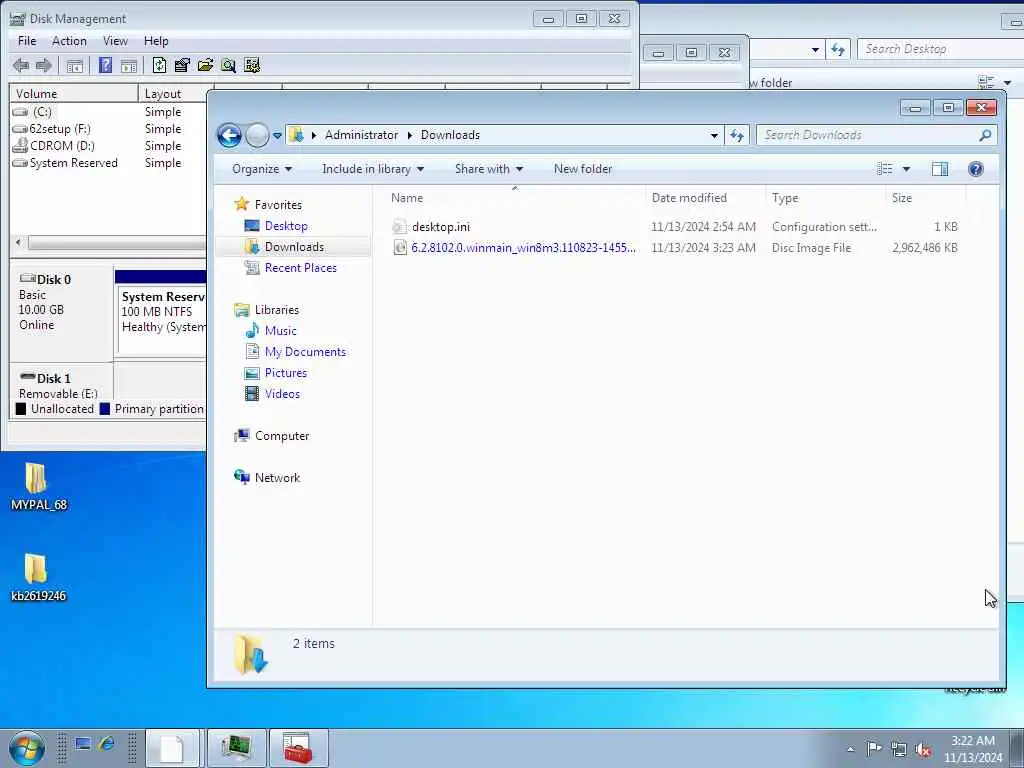Toggle the preview pane button
1024x768 pixels.
click(940, 169)
